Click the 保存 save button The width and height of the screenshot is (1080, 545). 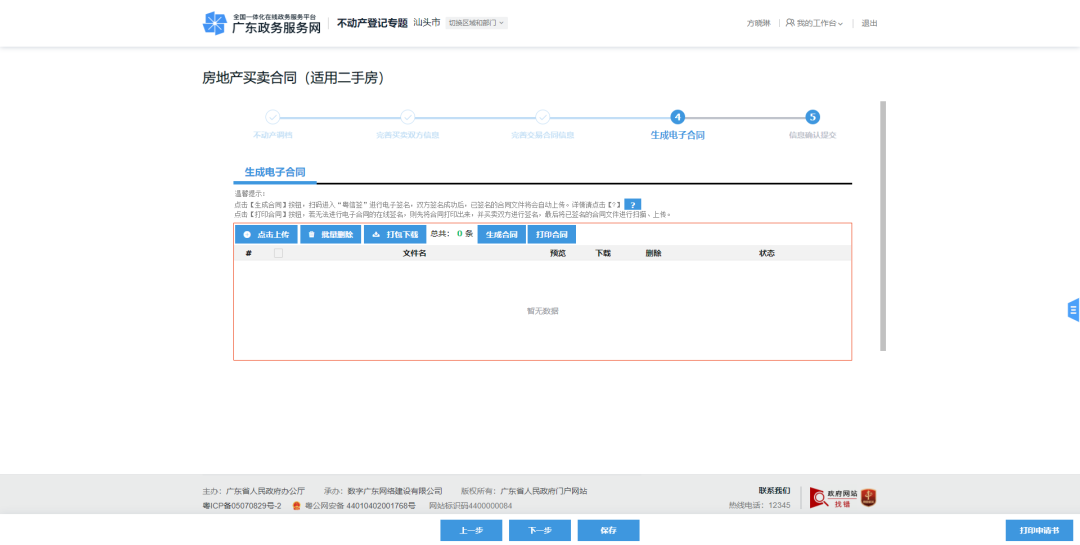608,531
